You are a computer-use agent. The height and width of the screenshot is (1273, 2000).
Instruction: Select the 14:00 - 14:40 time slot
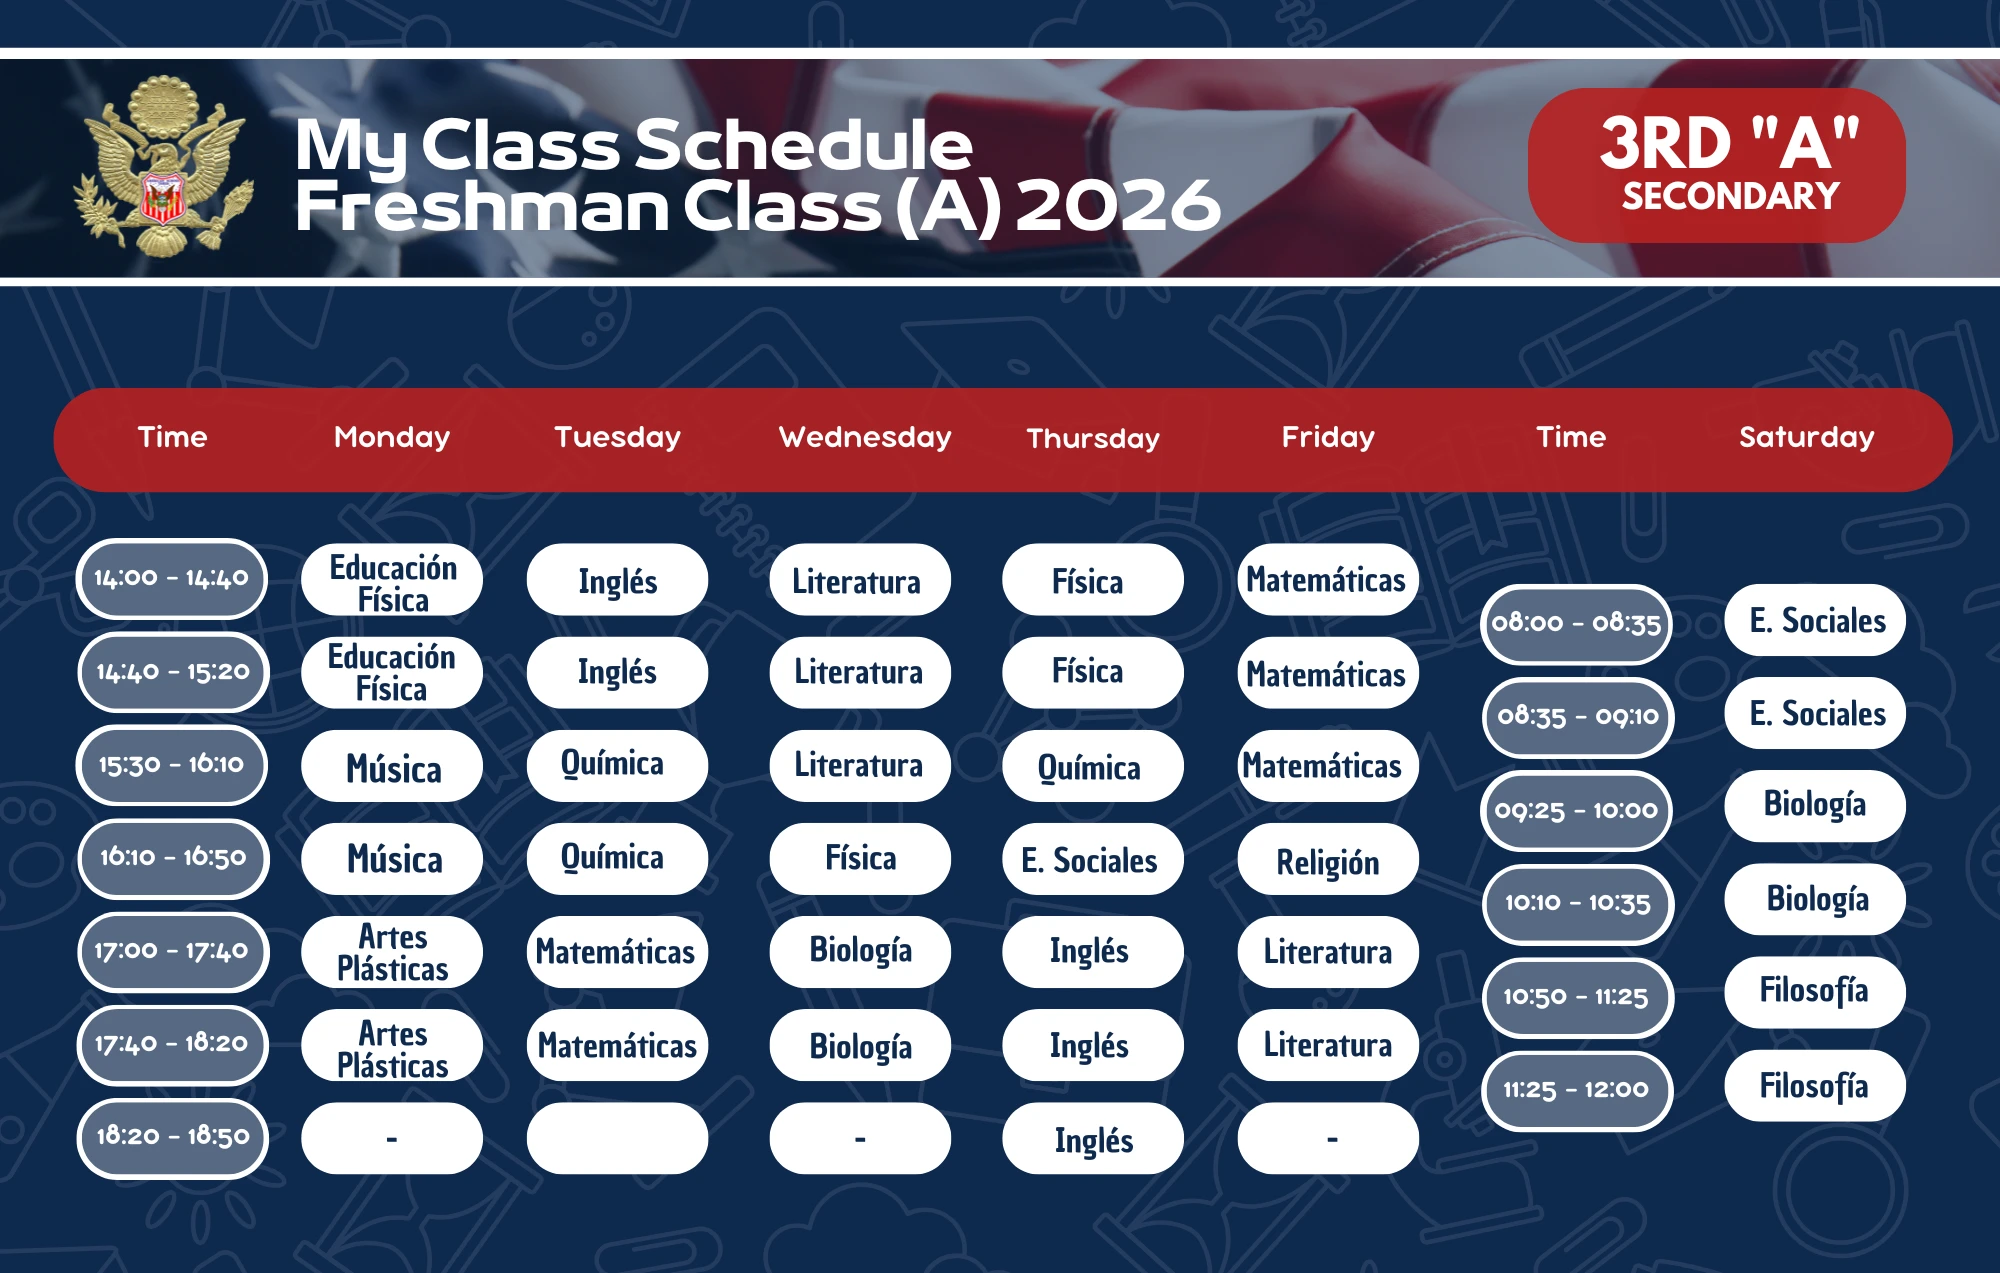click(x=172, y=578)
